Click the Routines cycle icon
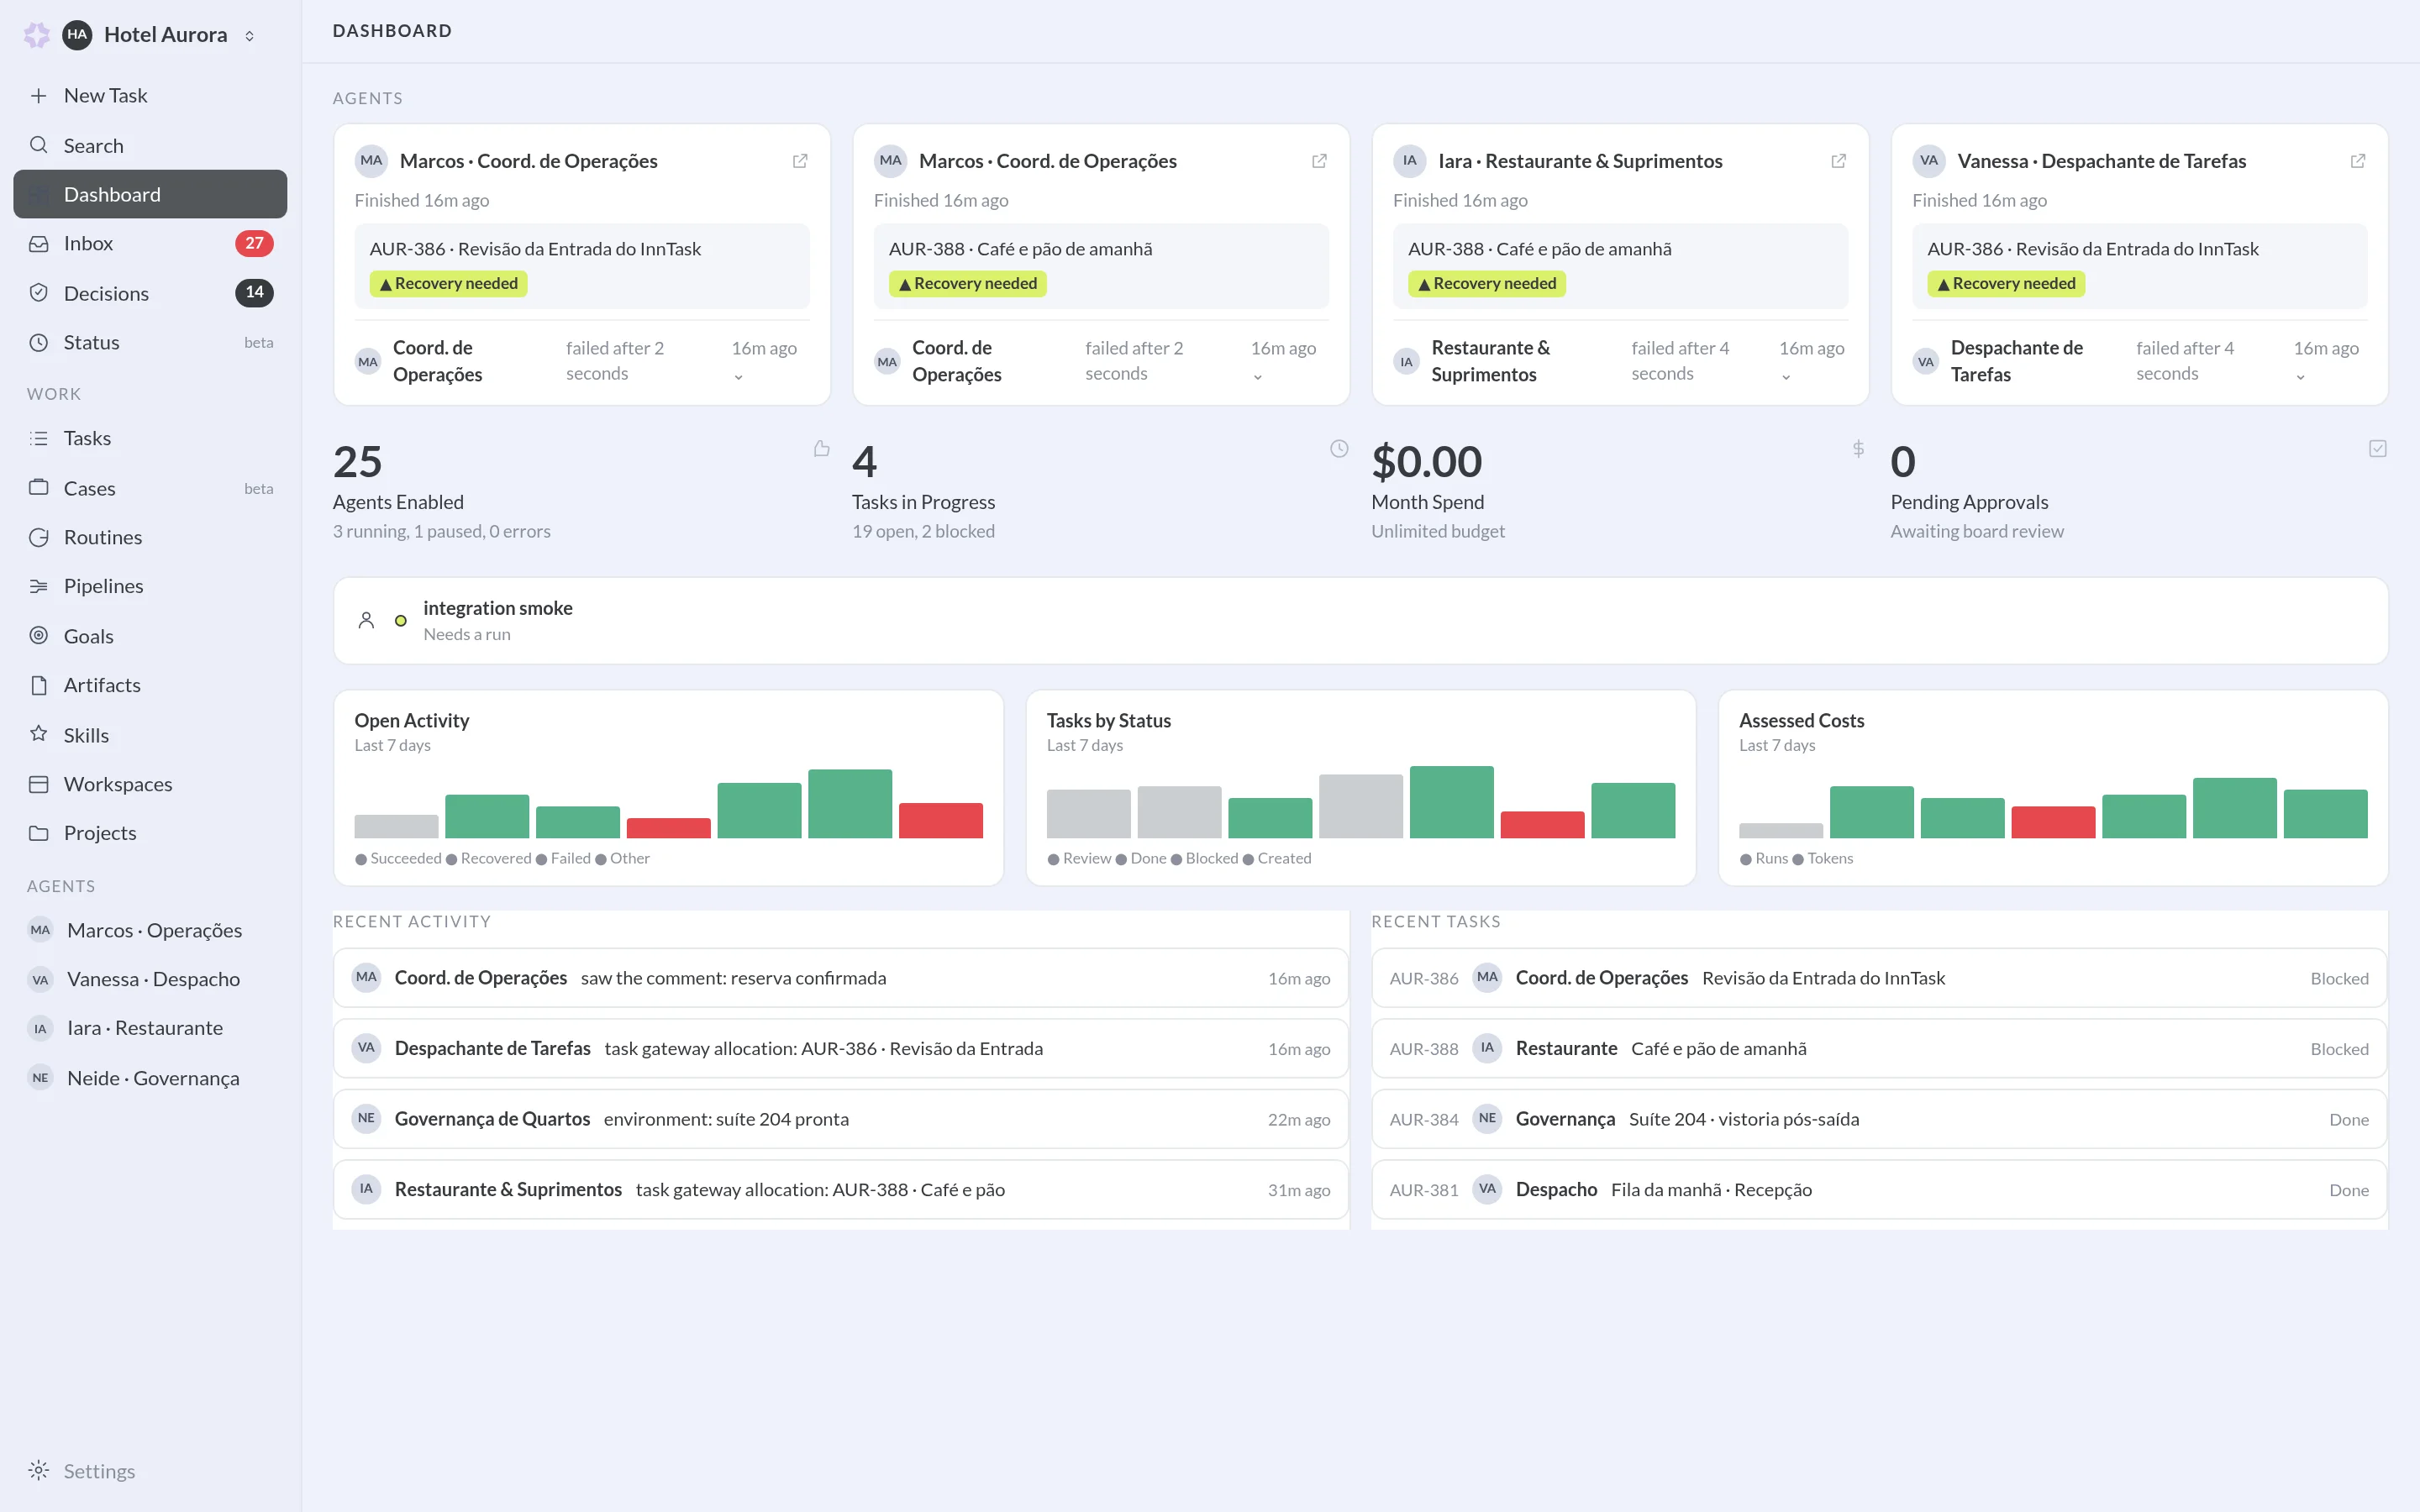 coord(38,537)
